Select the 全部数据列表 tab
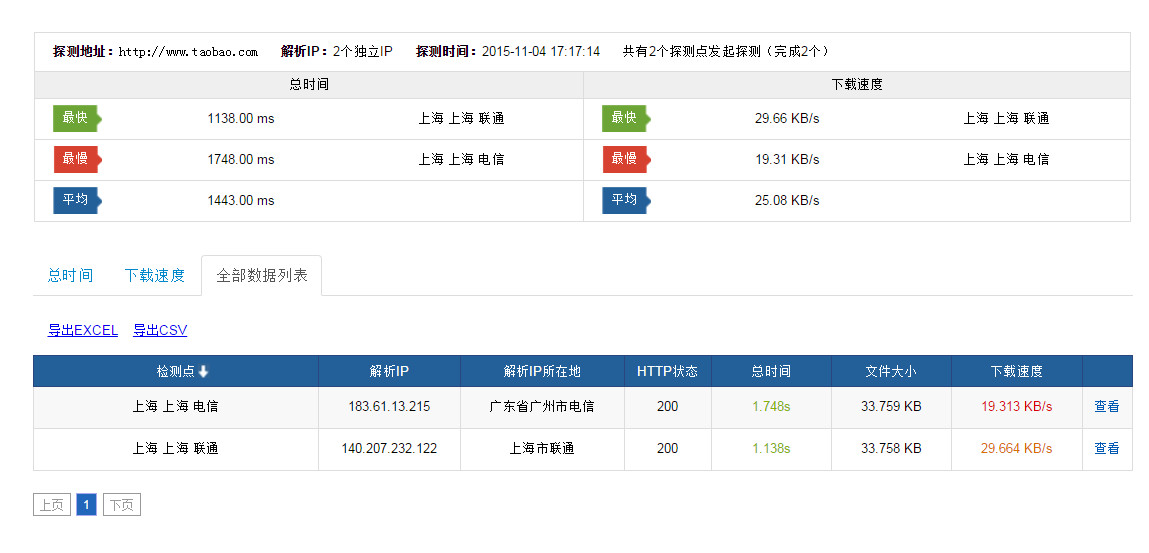Viewport: 1149px width, 553px height. [x=262, y=276]
